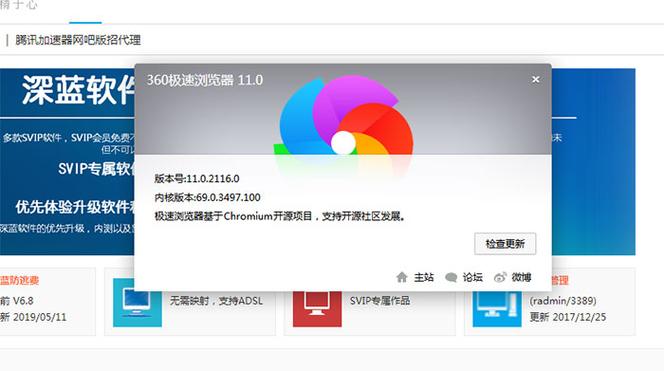
Task: Click the 版本号:11.0.2116.0 text
Action: 196,179
